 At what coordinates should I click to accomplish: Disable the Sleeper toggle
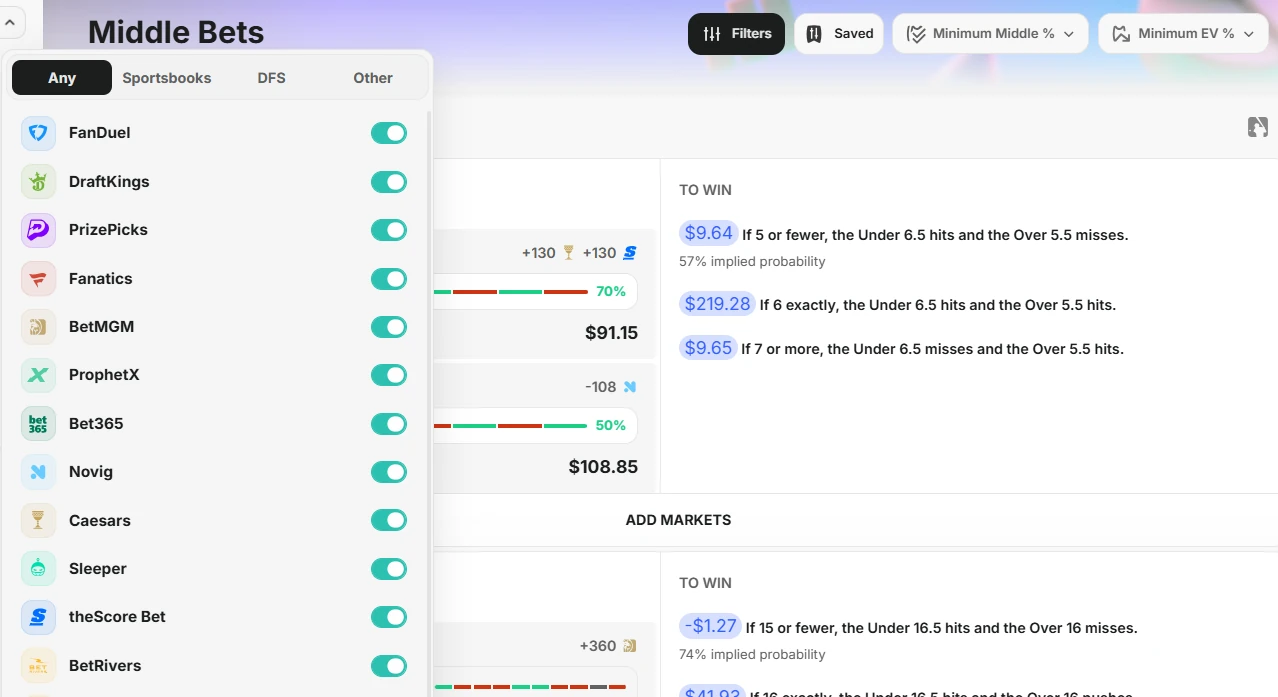[x=389, y=569]
